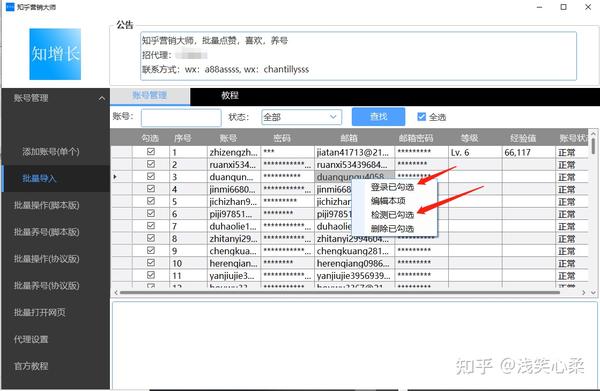Image resolution: width=600 pixels, height=391 pixels.
Task: Uncheck the checkbox for row 11 yanjiujie3
Action: click(x=151, y=275)
